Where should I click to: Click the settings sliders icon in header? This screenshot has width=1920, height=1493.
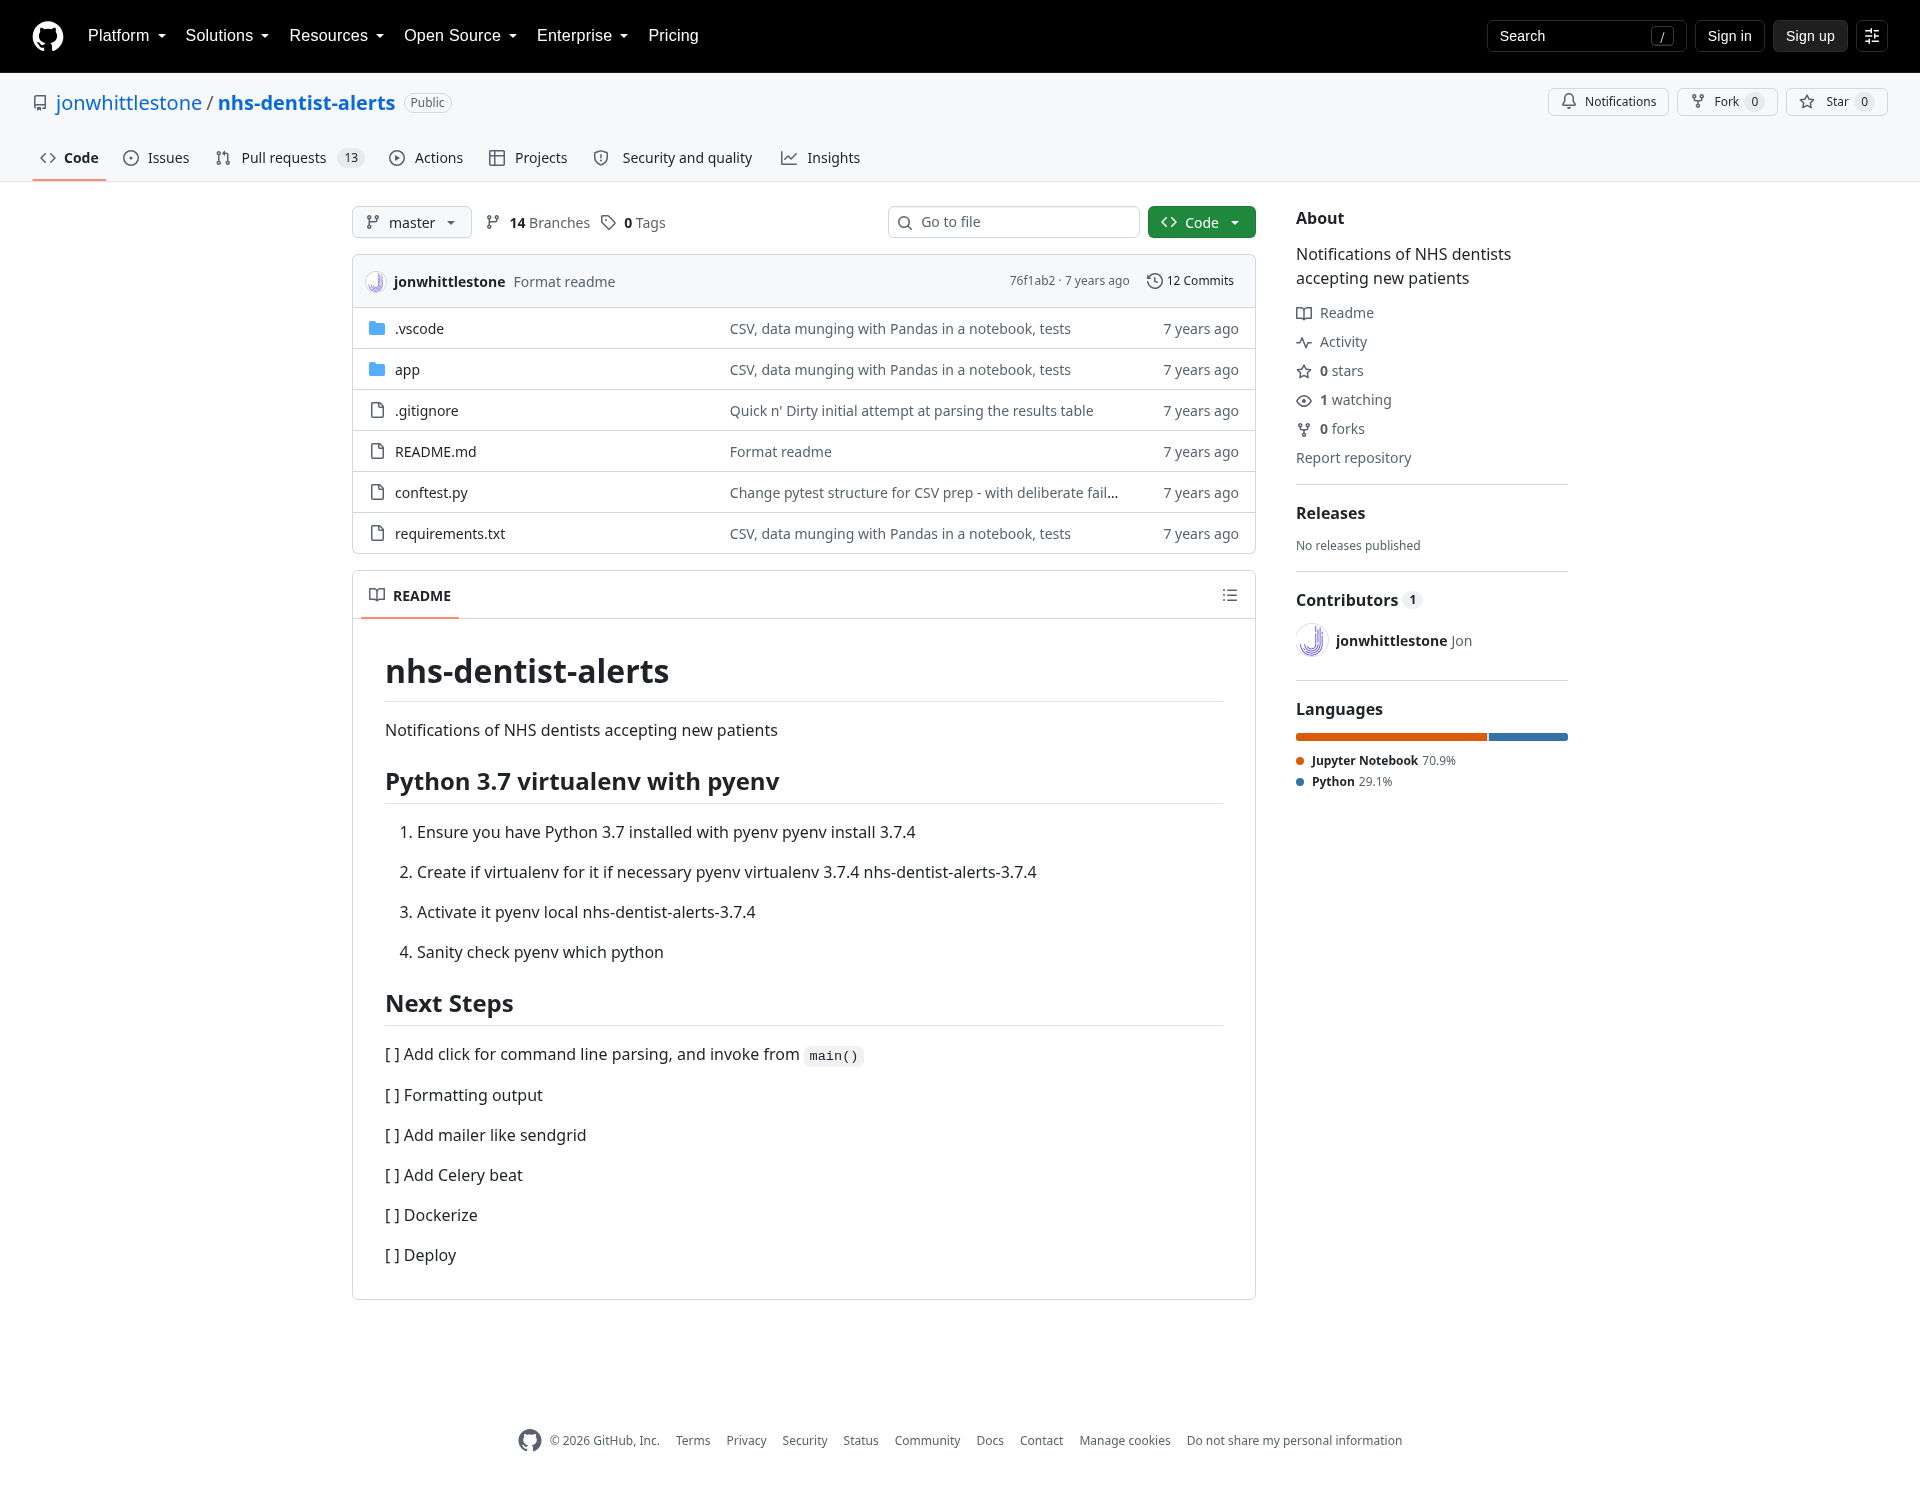[1872, 36]
